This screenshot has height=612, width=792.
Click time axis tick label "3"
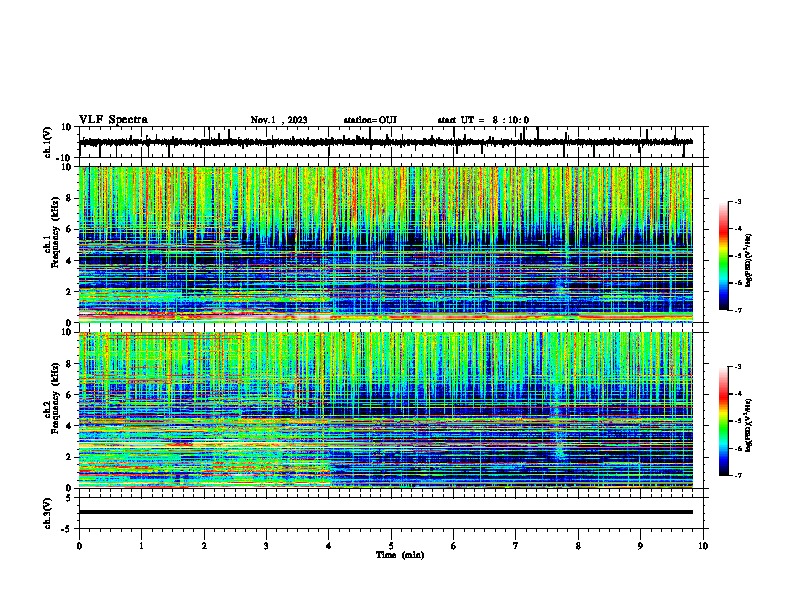[x=266, y=546]
